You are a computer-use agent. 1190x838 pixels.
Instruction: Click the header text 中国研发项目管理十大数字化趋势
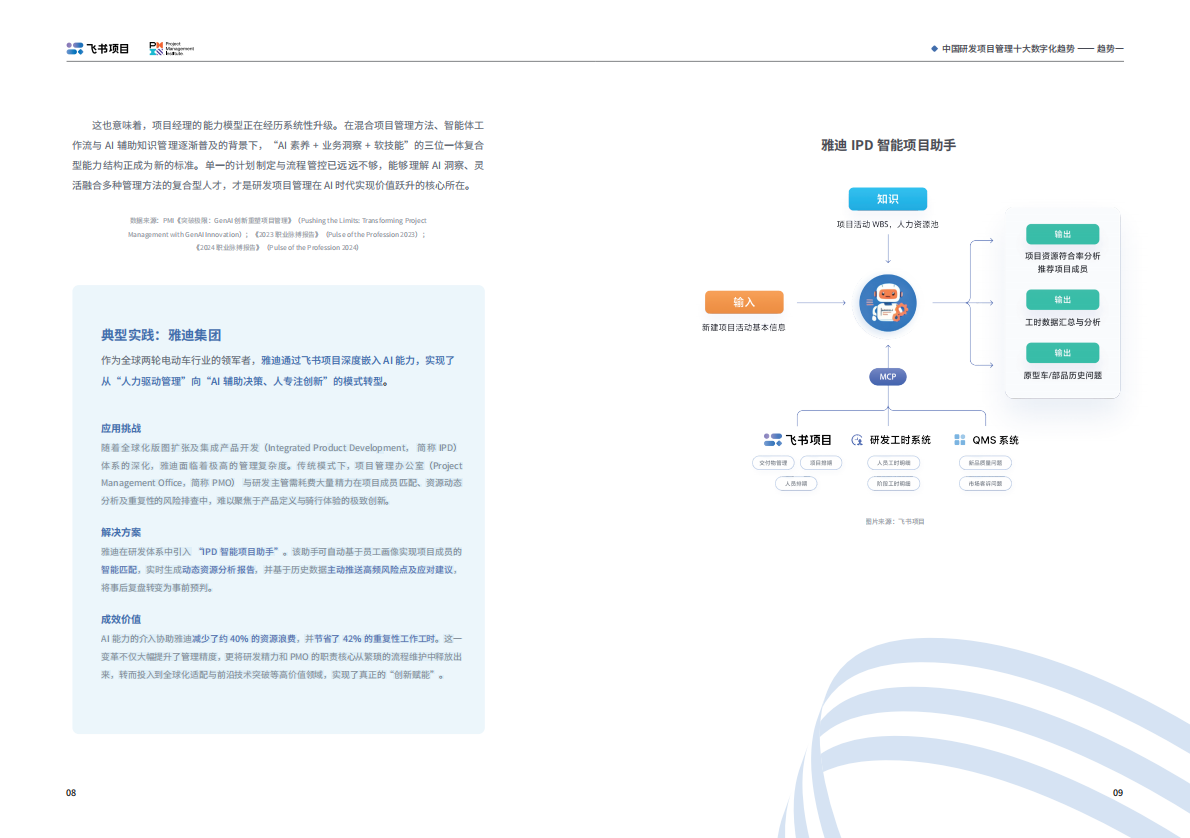pos(1008,49)
